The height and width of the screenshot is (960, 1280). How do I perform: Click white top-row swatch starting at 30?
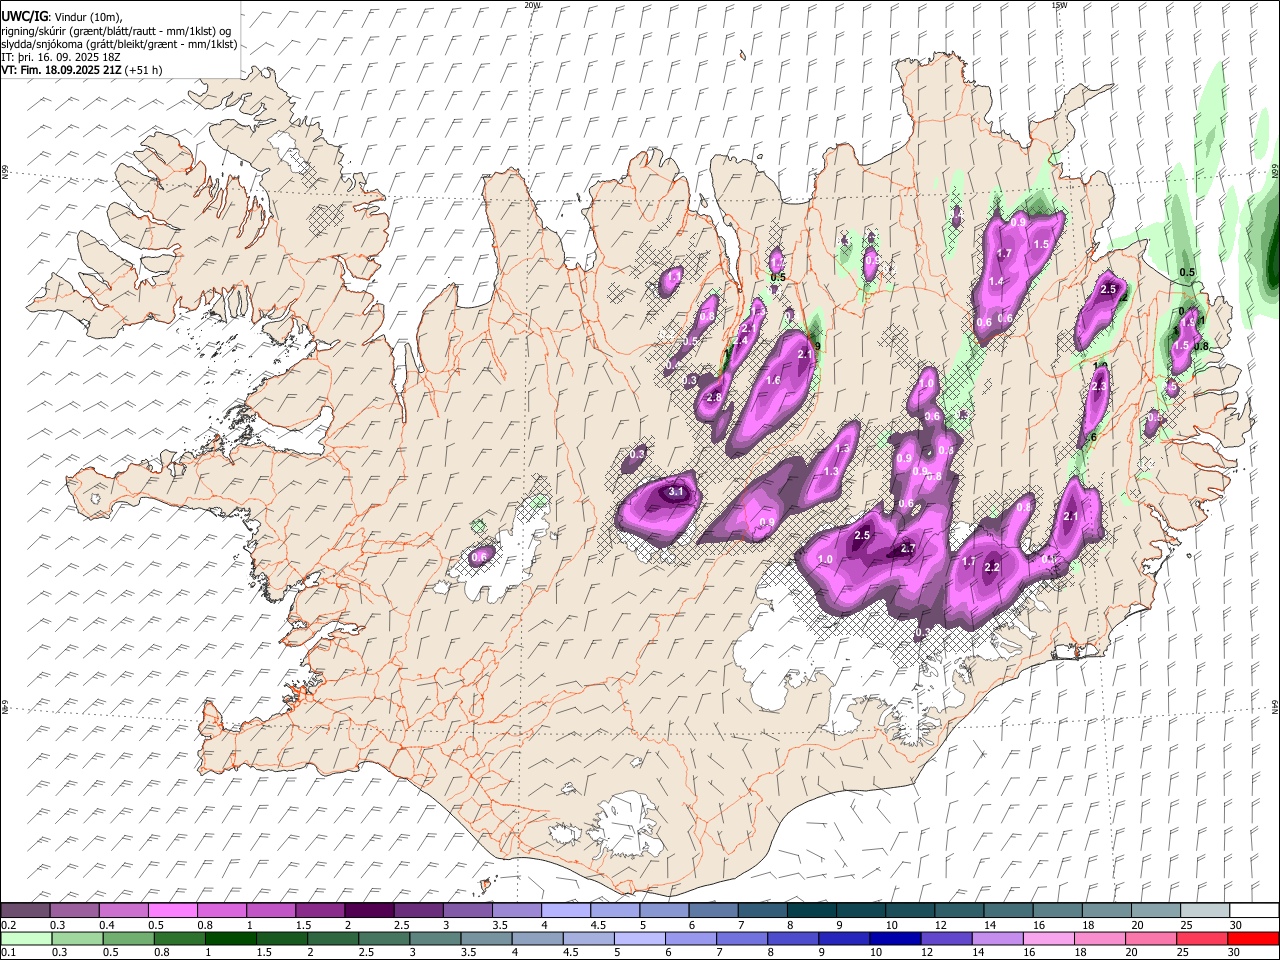pyautogui.click(x=1254, y=911)
